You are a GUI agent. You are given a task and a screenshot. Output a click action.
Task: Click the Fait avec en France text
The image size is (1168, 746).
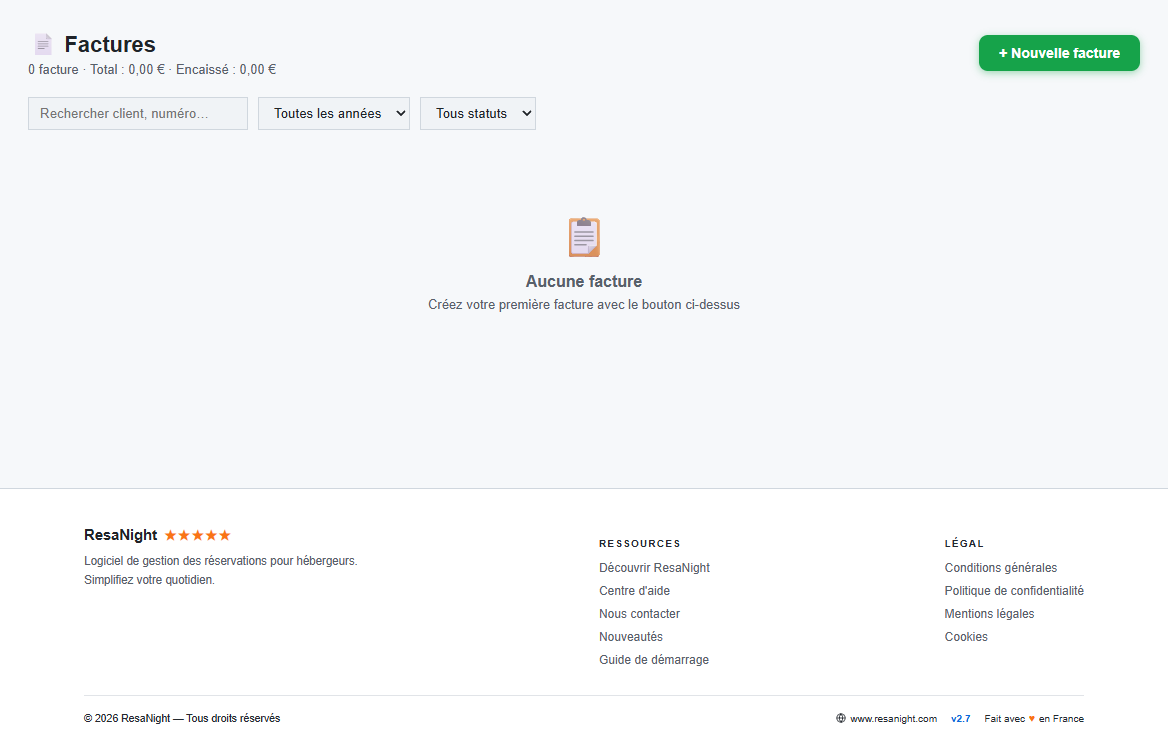(1034, 719)
